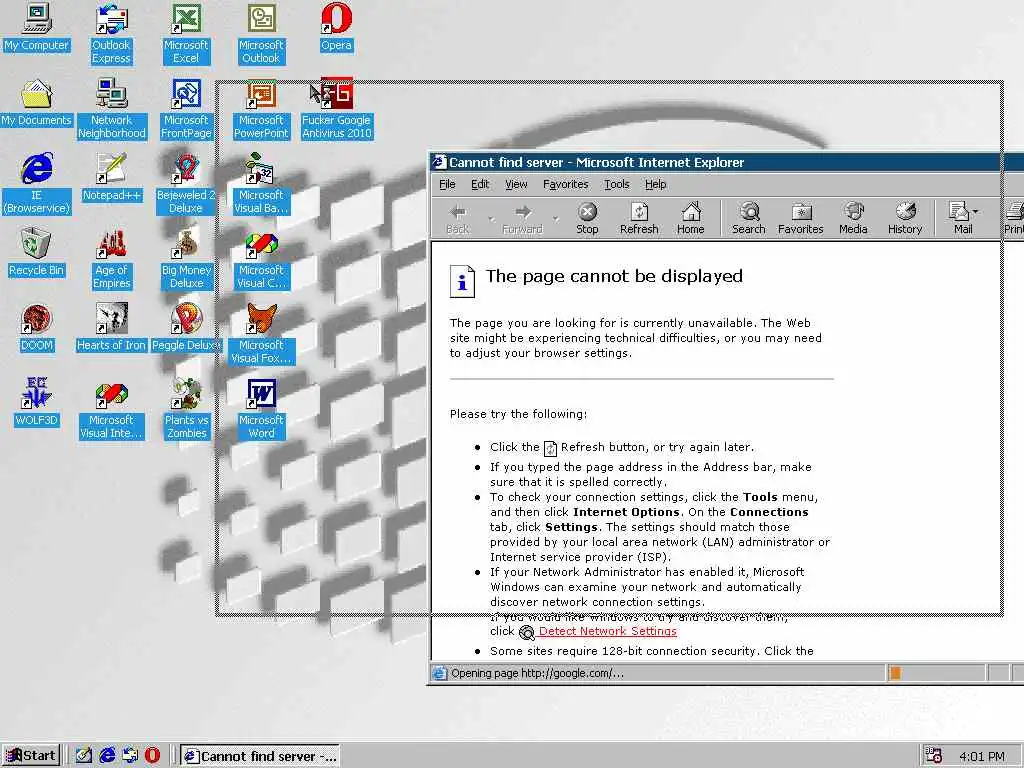This screenshot has height=768, width=1024.
Task: Select the Microsoft Excel shortcut
Action: 186,33
